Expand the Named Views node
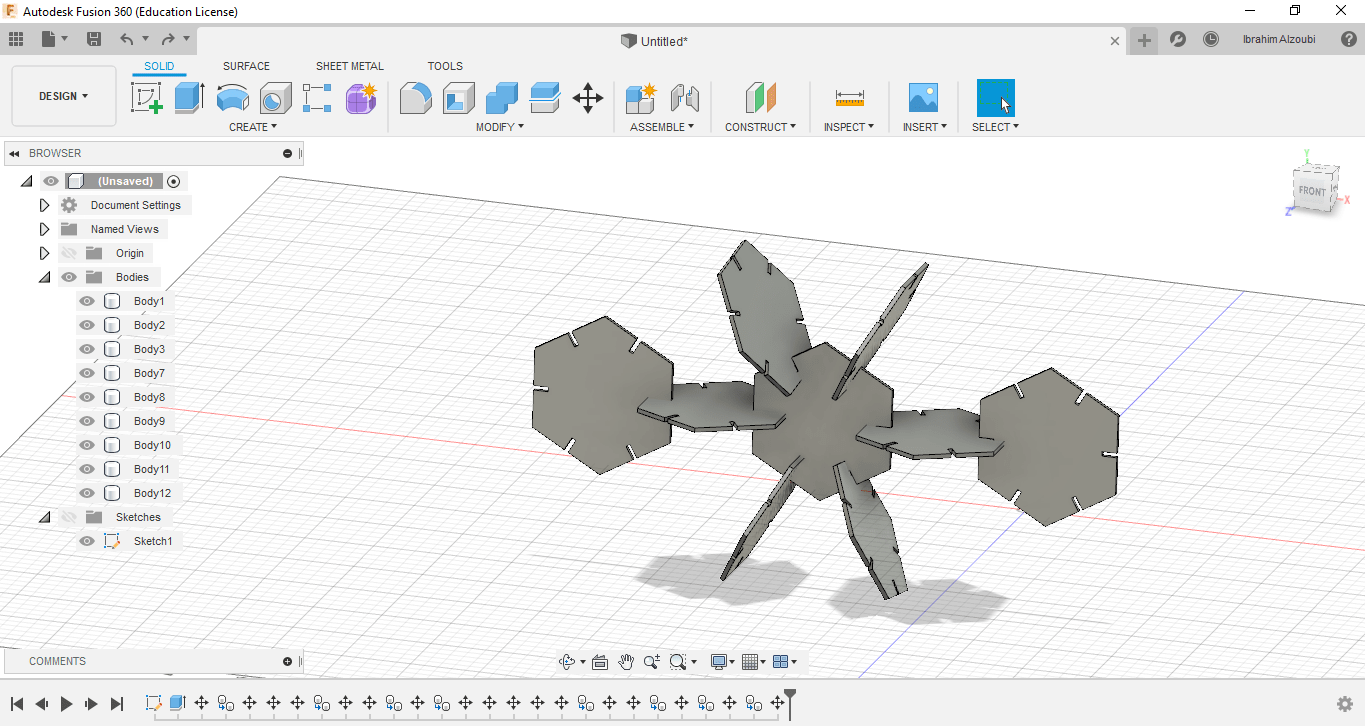This screenshot has height=726, width=1365. point(44,229)
